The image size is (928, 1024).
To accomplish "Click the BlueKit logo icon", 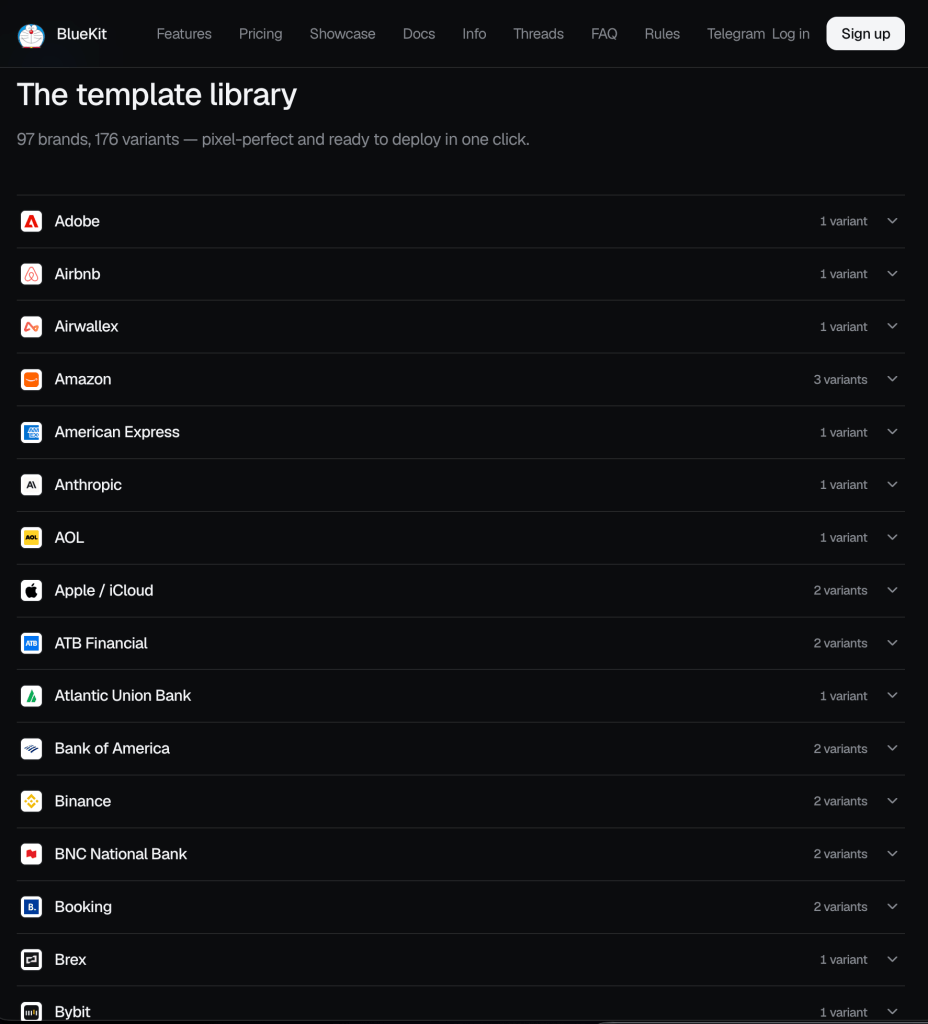I will point(31,35).
